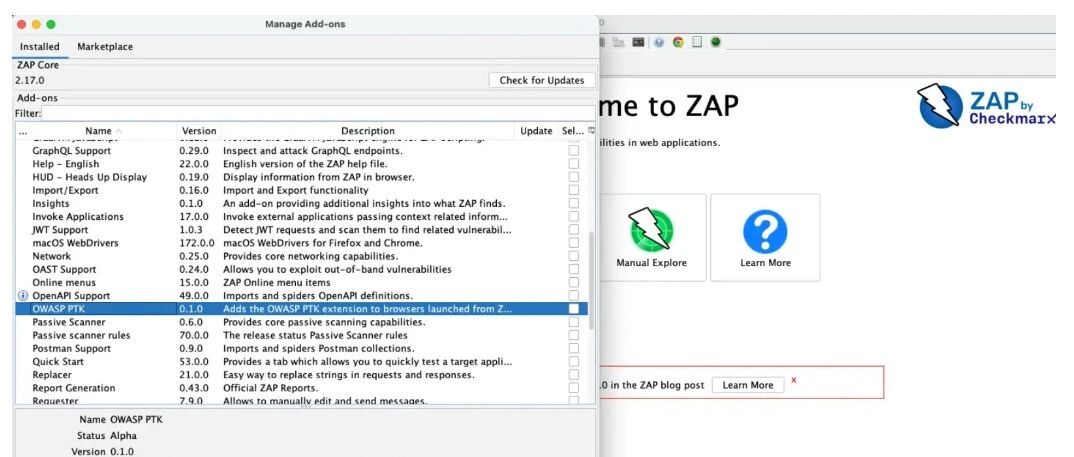Tick checkbox for JWT Support row
The image size is (1074, 457).
point(573,230)
